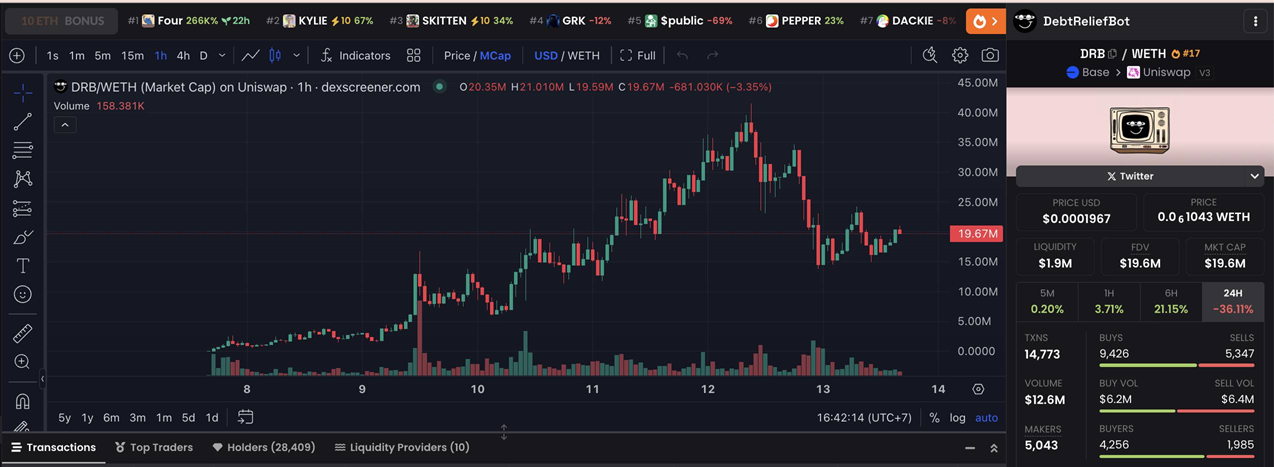Toggle the log scale option
The image size is (1274, 467).
[x=957, y=417]
